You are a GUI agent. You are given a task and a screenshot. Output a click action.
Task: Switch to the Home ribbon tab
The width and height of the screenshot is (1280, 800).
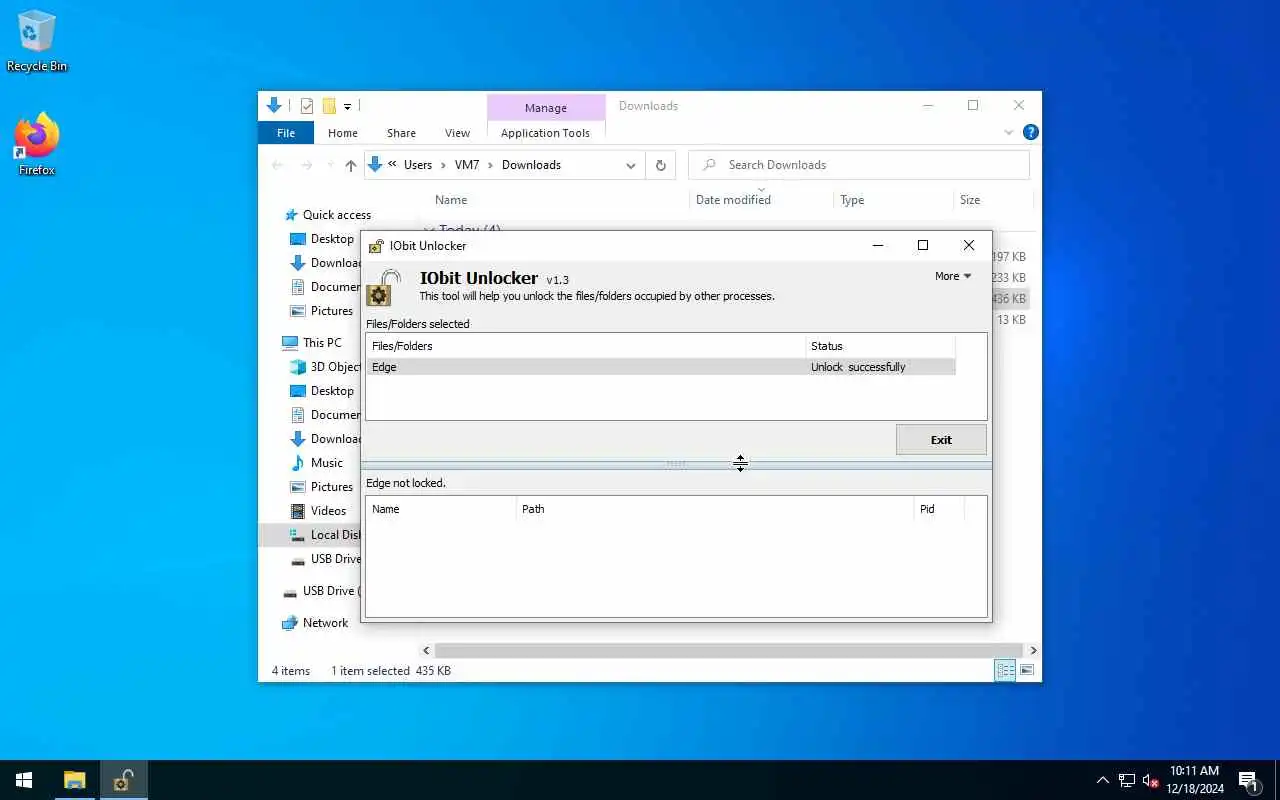coord(342,133)
